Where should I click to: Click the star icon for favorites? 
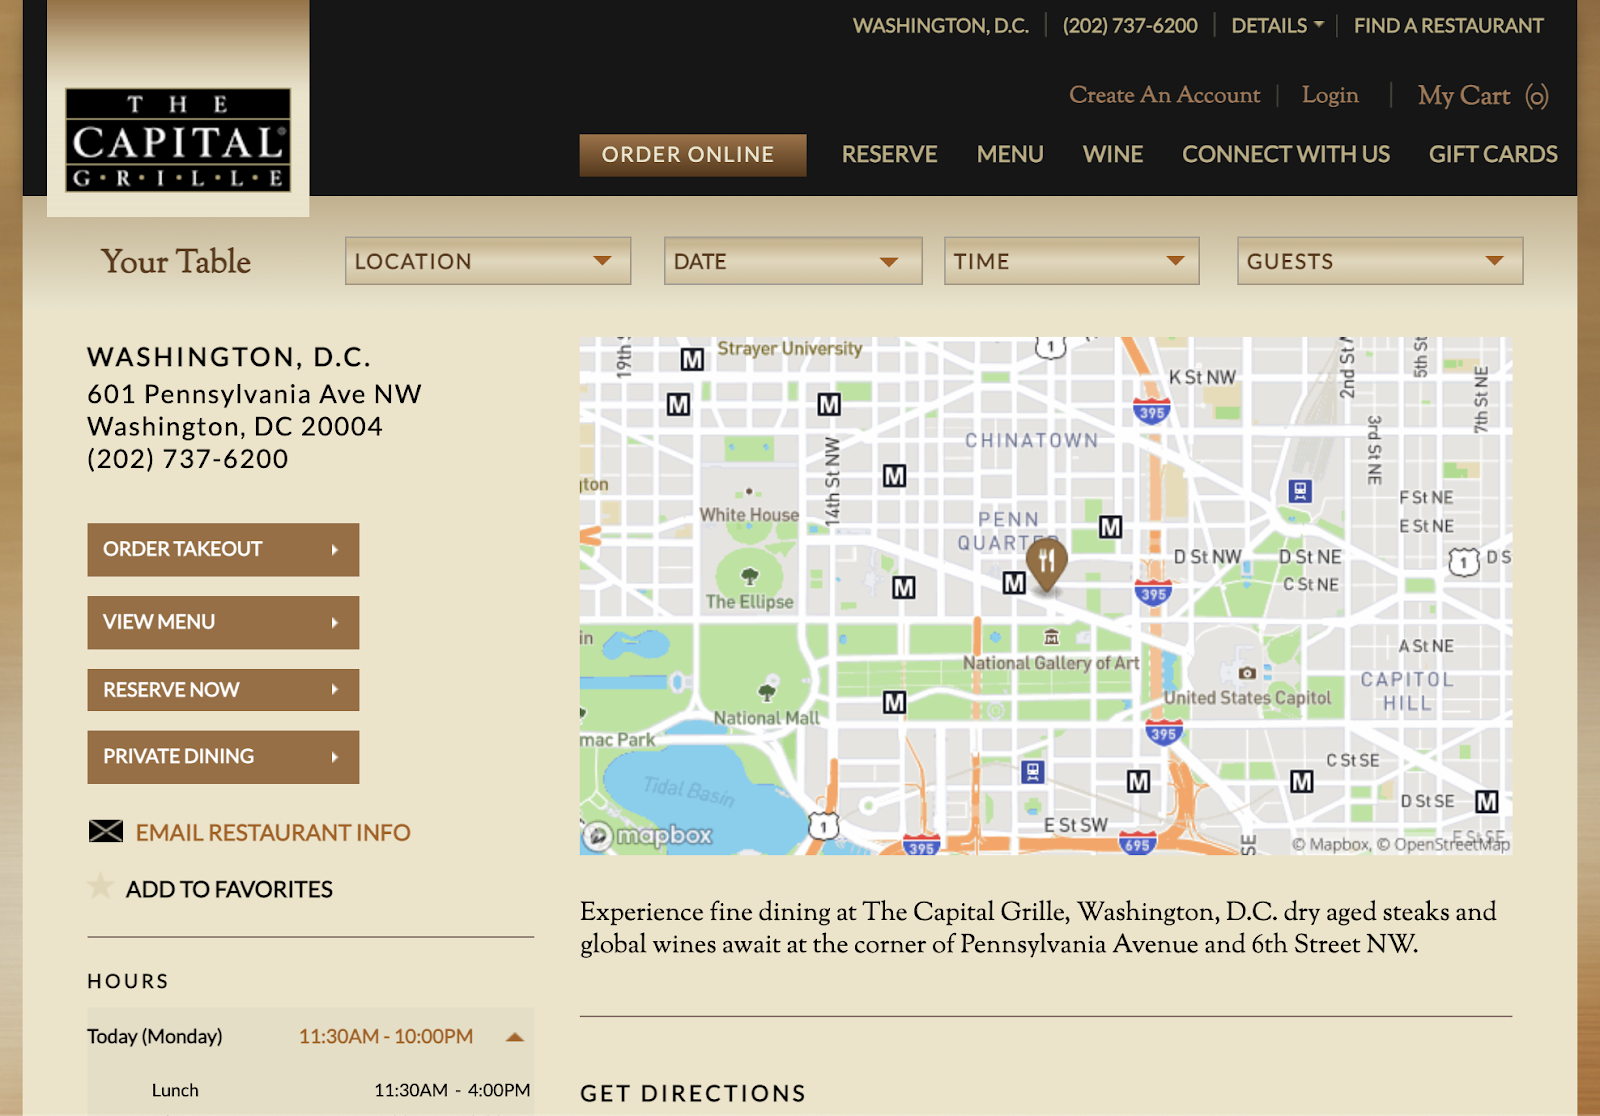(x=100, y=886)
